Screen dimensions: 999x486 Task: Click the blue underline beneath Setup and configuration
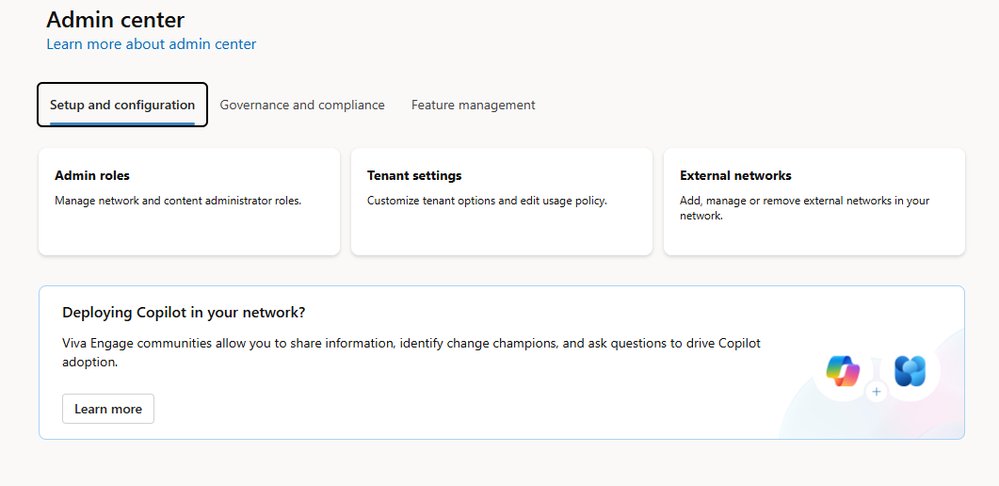tap(122, 123)
